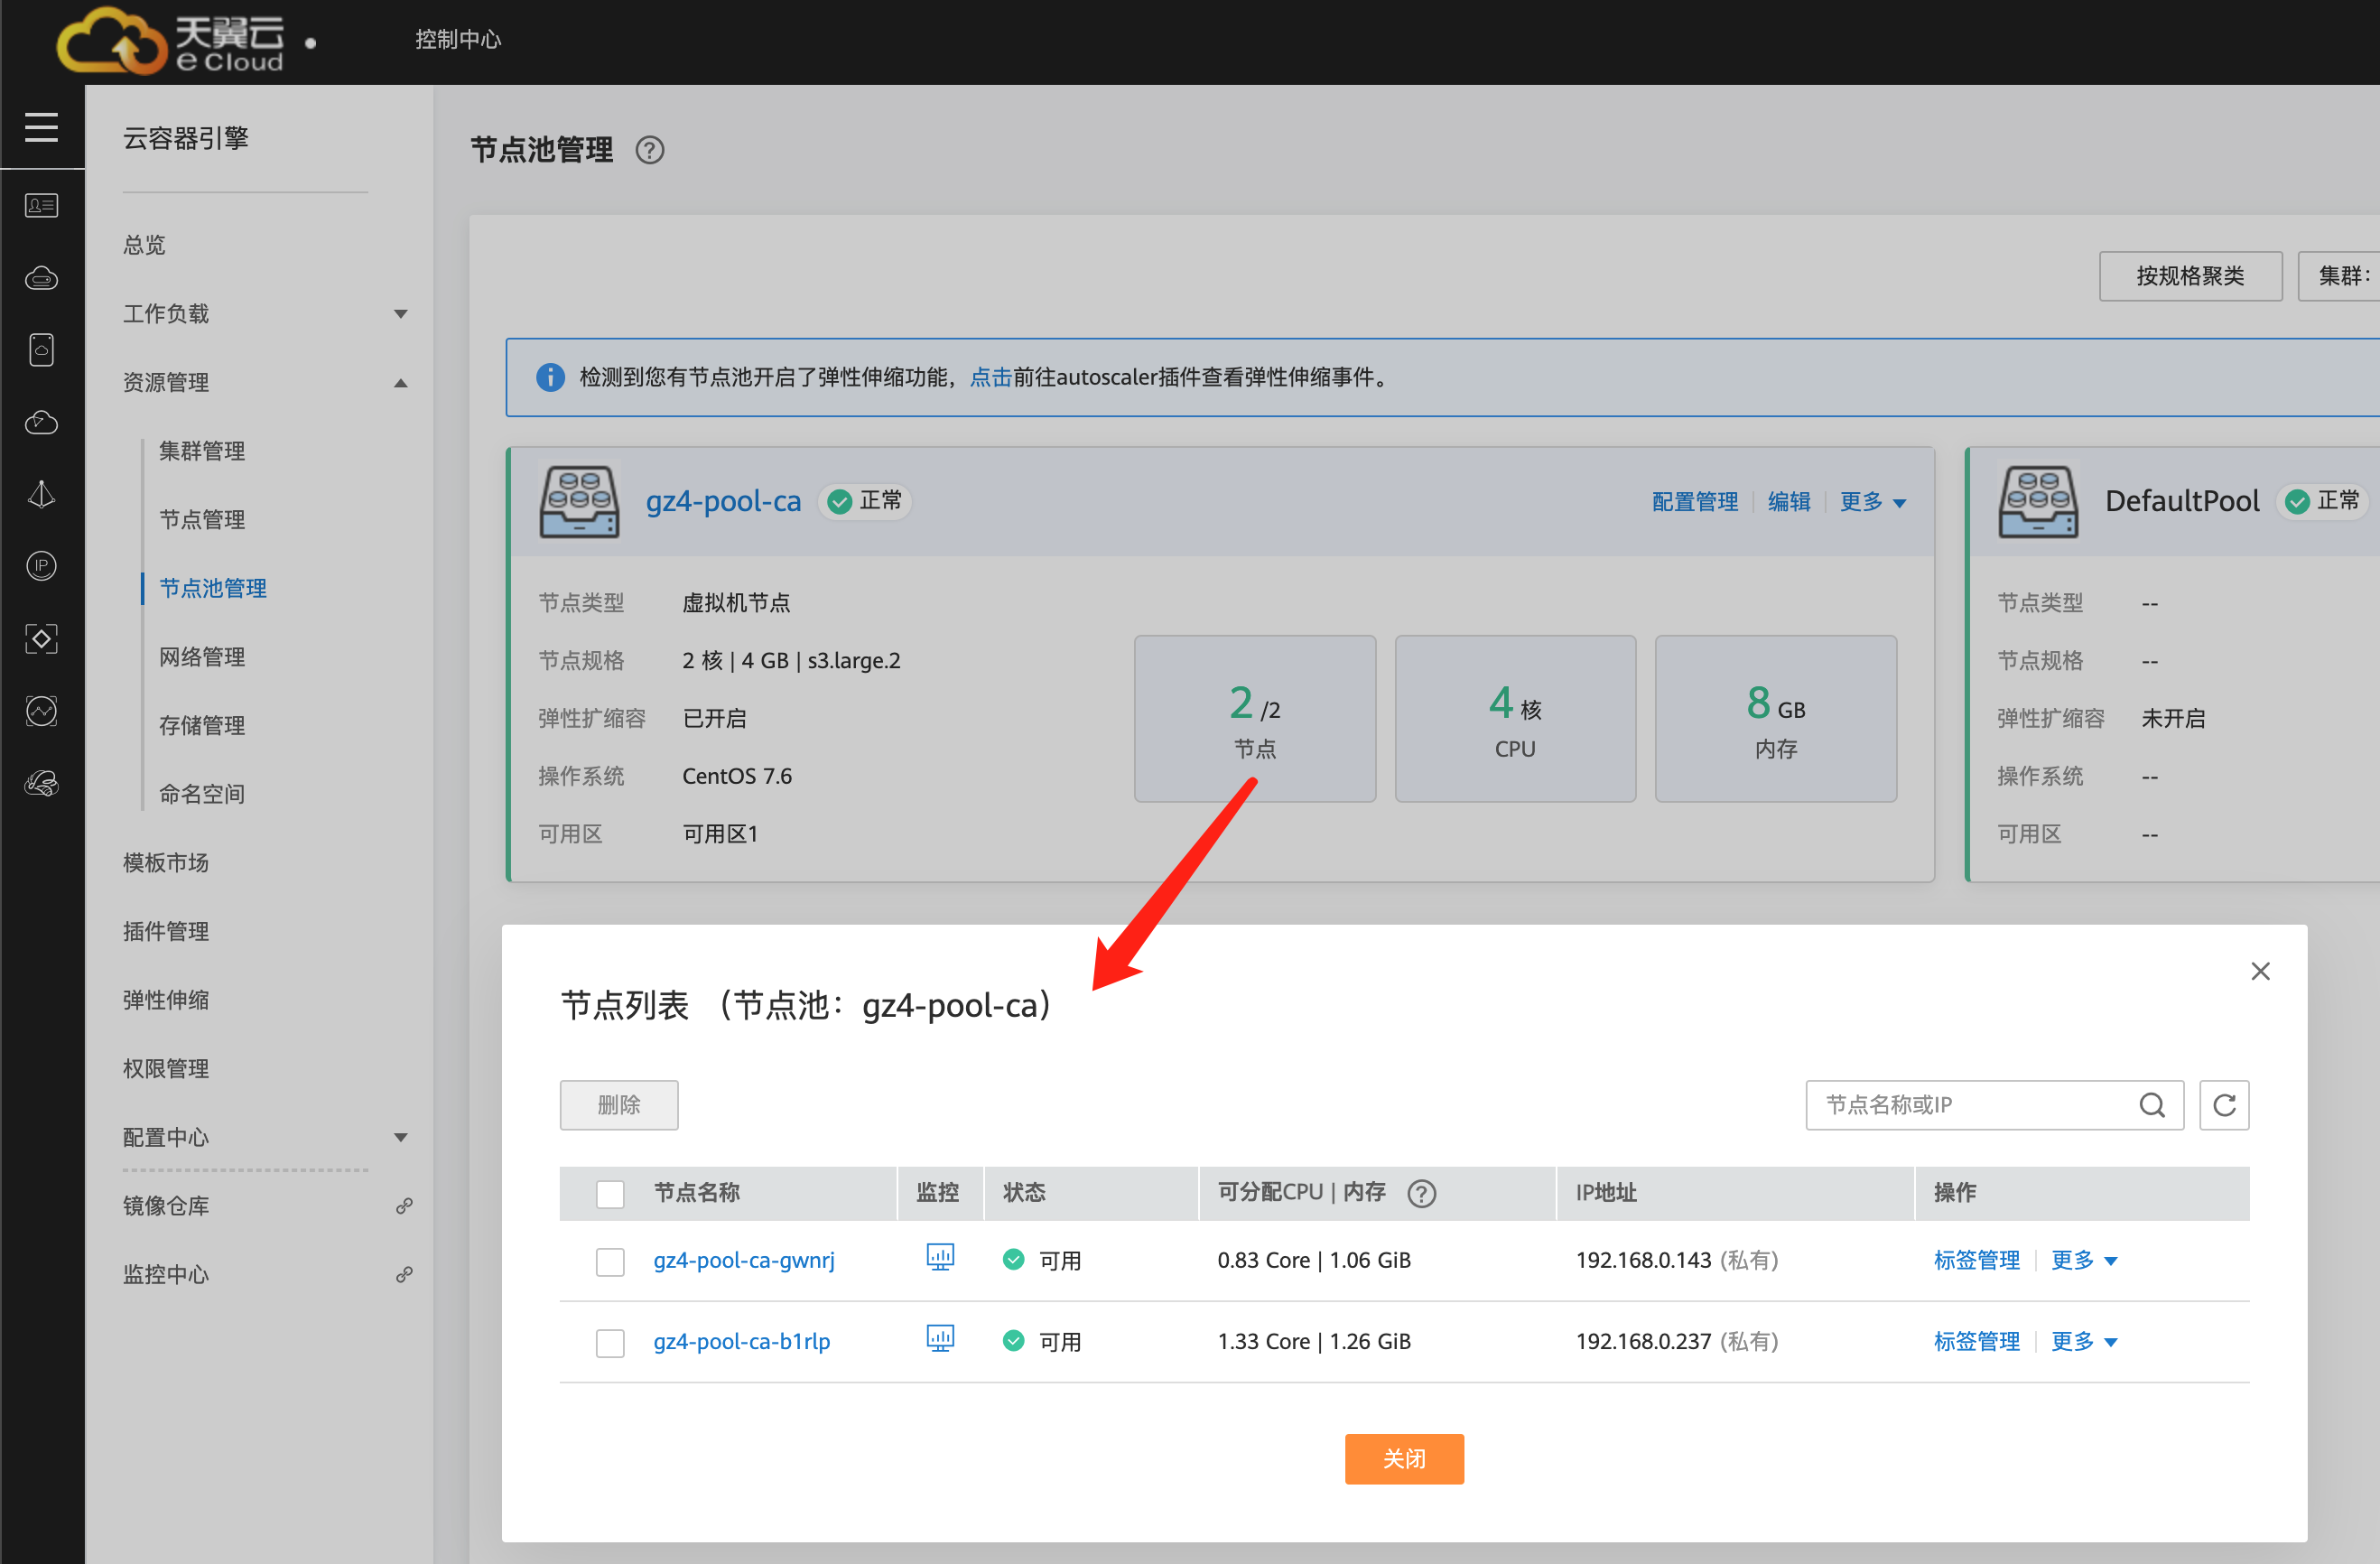Click the 节点名称或IP search field

[1970, 1104]
